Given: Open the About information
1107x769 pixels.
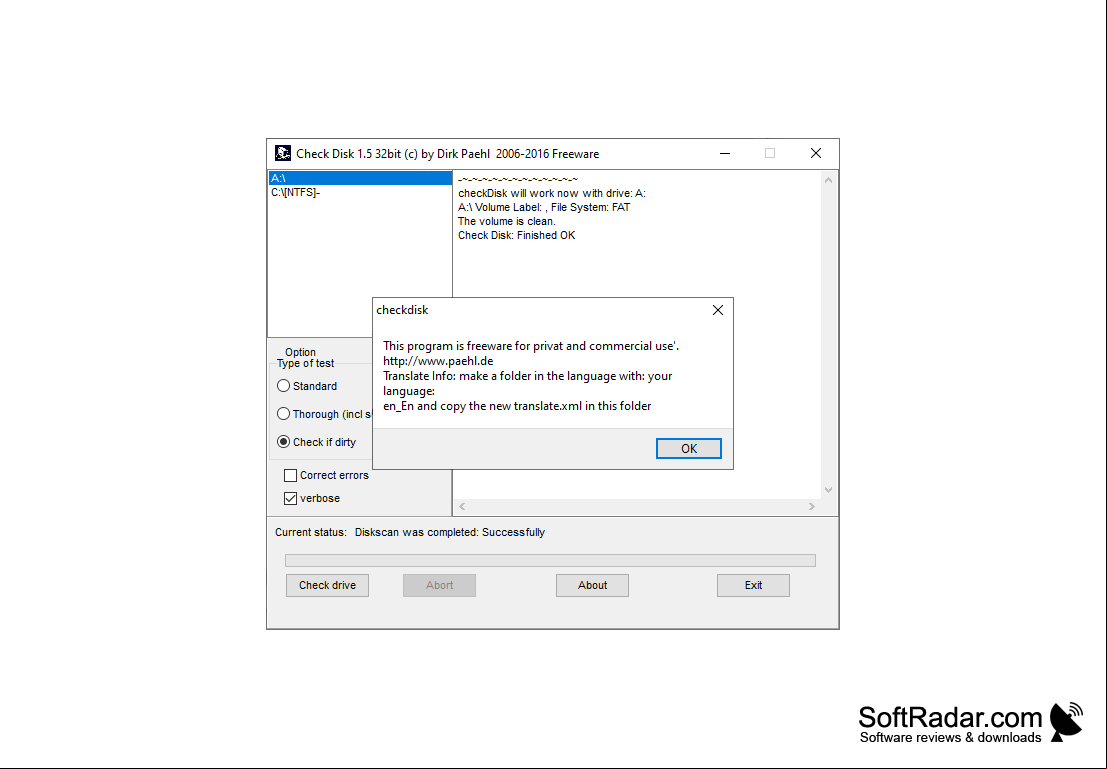Looking at the screenshot, I should pyautogui.click(x=592, y=585).
